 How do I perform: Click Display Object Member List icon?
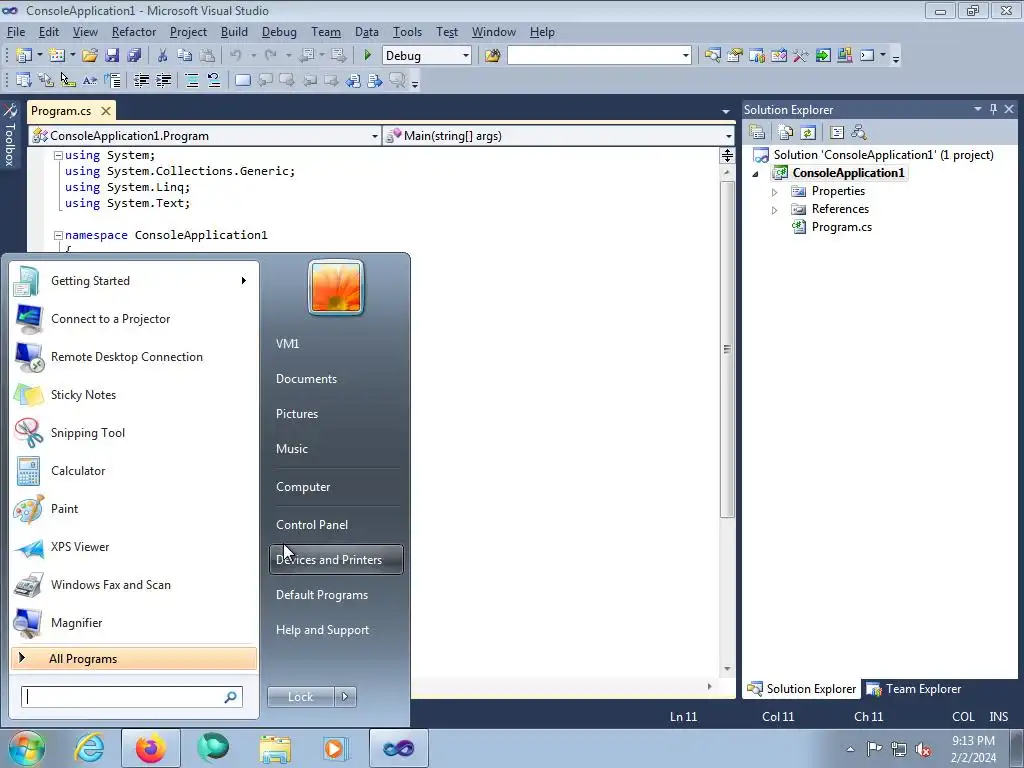click(x=24, y=80)
